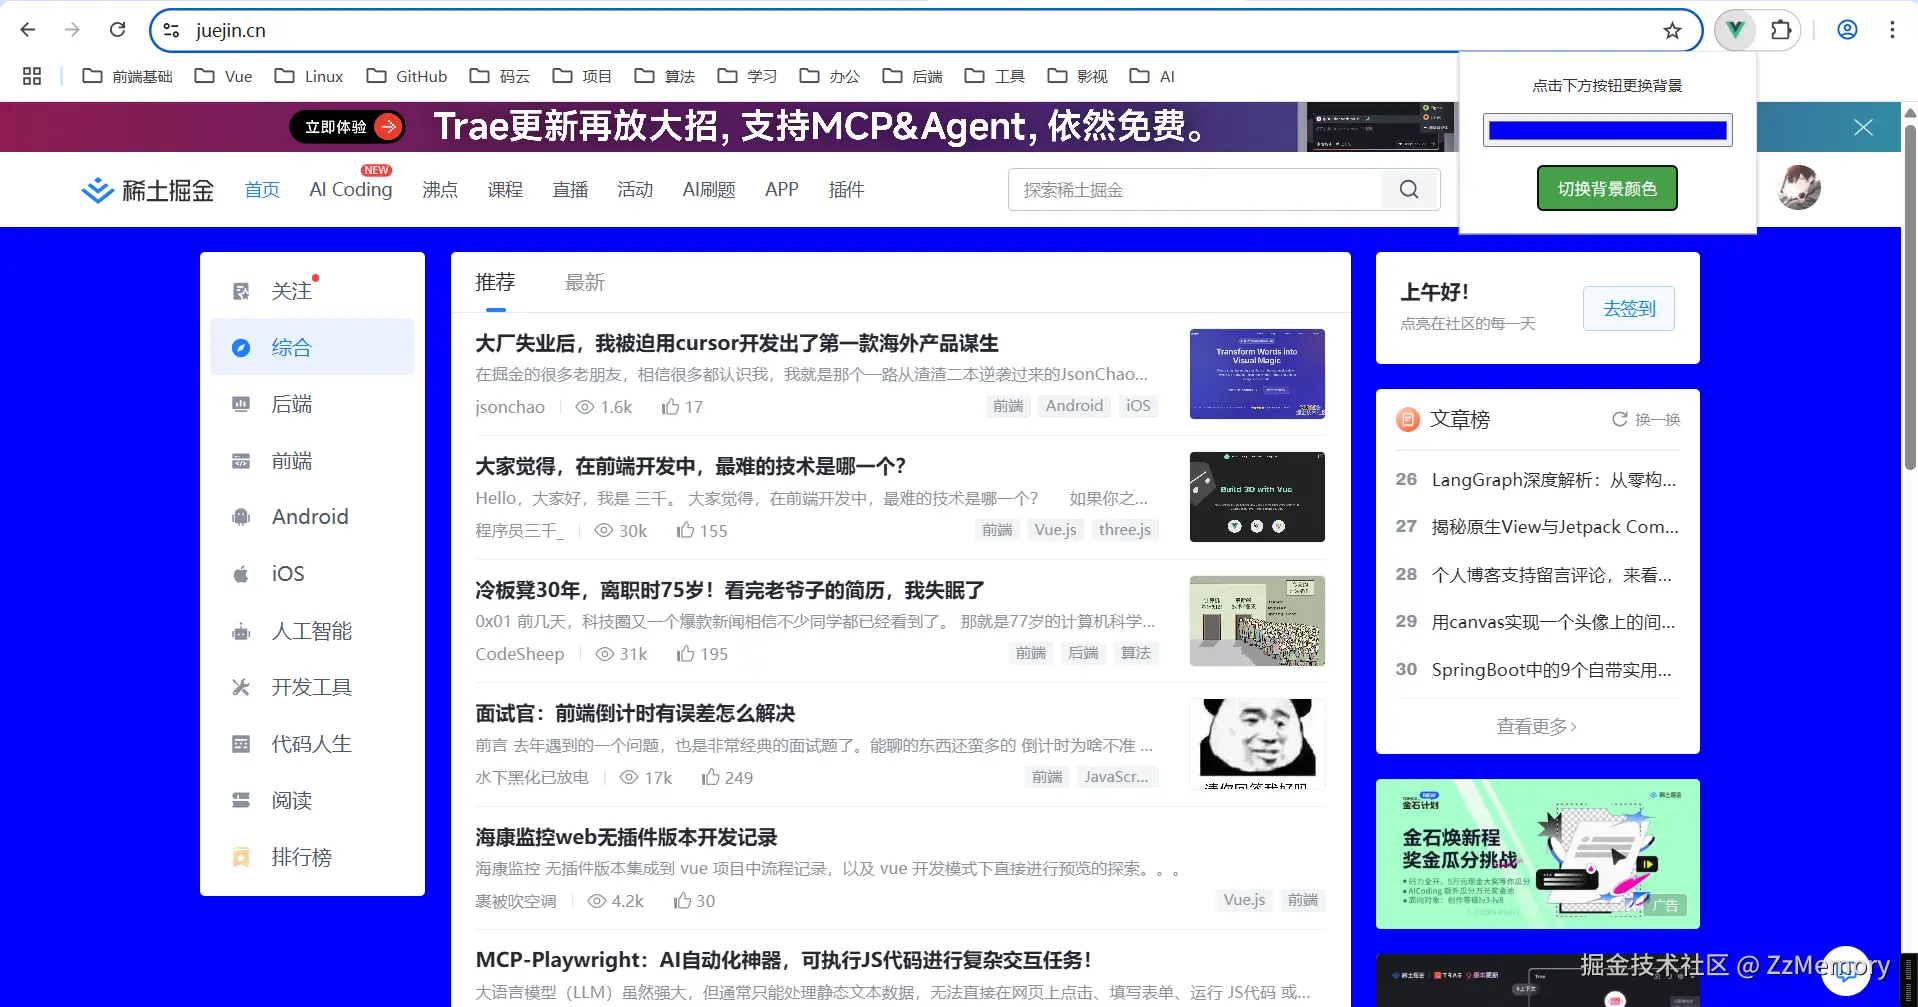Viewport: 1918px width, 1007px height.
Task: Open the 排行榜 sidebar section
Action: pos(300,856)
